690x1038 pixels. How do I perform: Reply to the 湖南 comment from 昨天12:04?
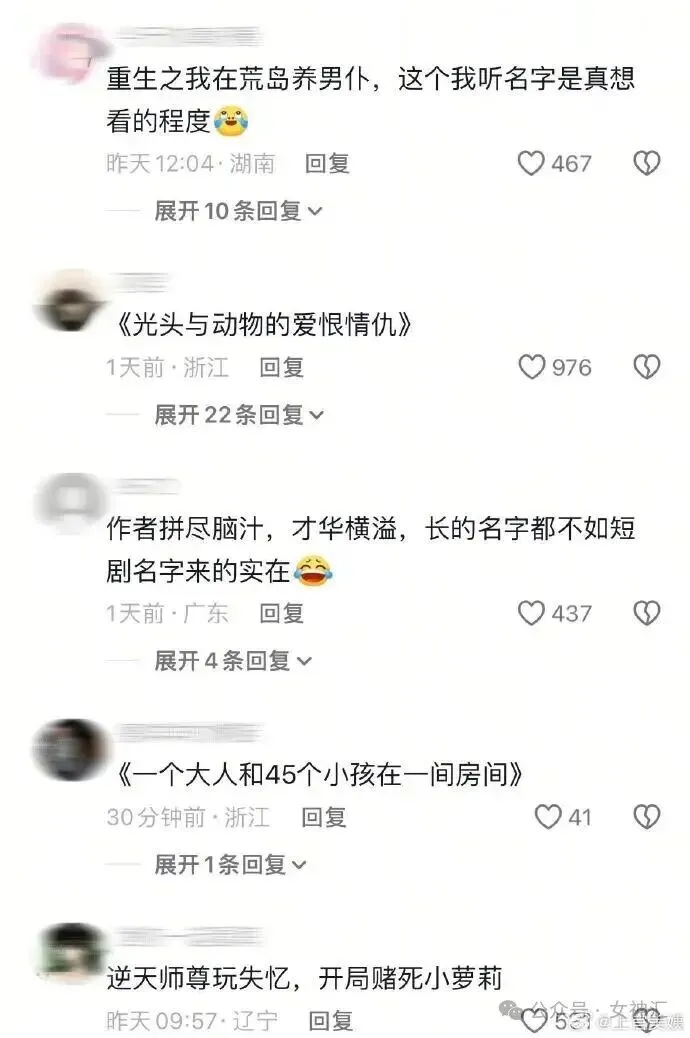(327, 164)
